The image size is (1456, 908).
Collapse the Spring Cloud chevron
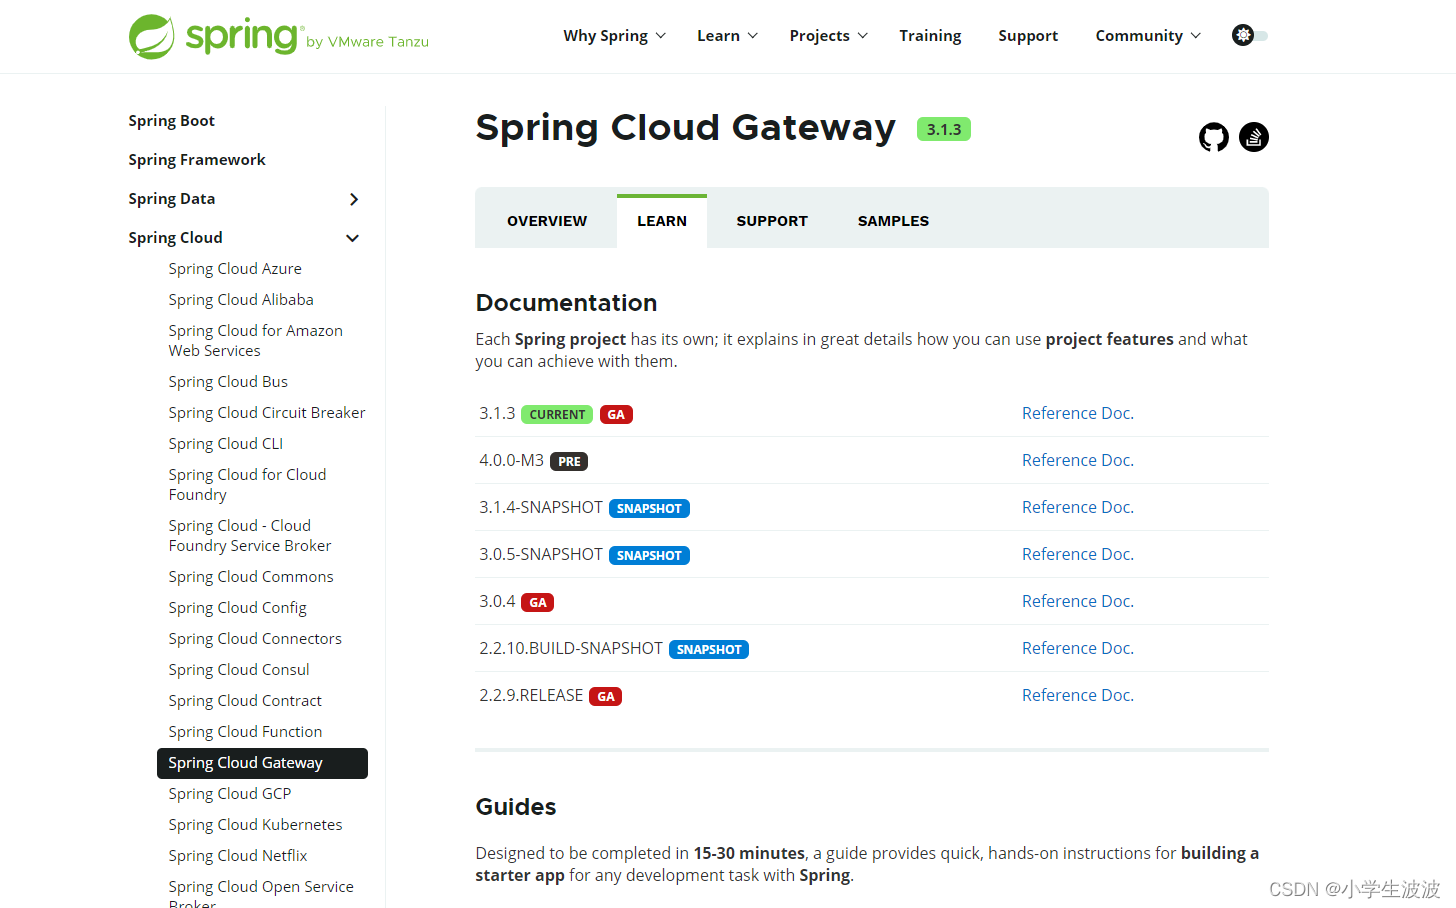click(352, 238)
